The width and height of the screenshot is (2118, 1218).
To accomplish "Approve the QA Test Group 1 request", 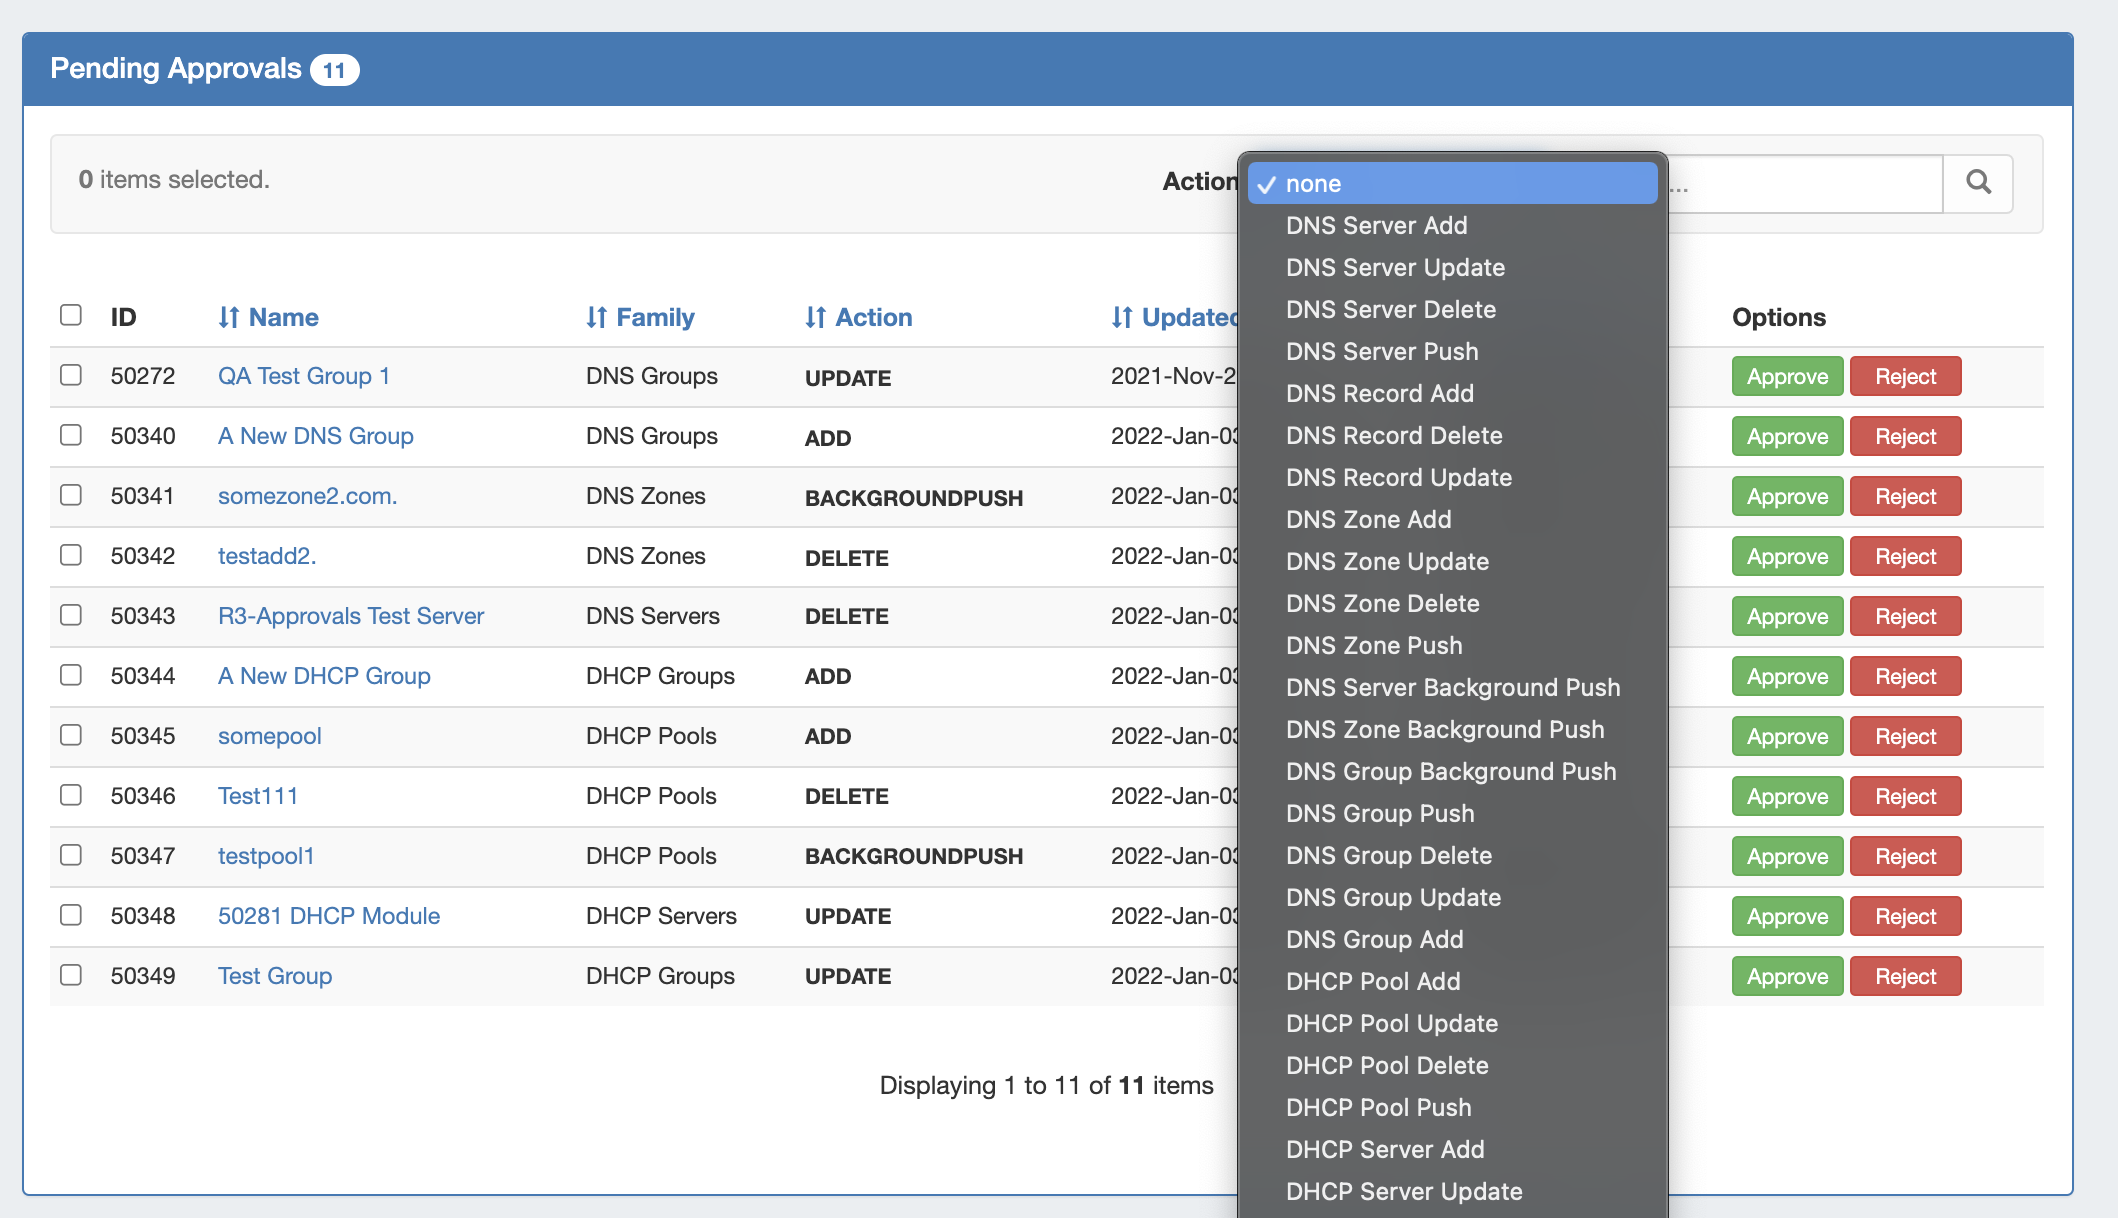I will (1787, 377).
